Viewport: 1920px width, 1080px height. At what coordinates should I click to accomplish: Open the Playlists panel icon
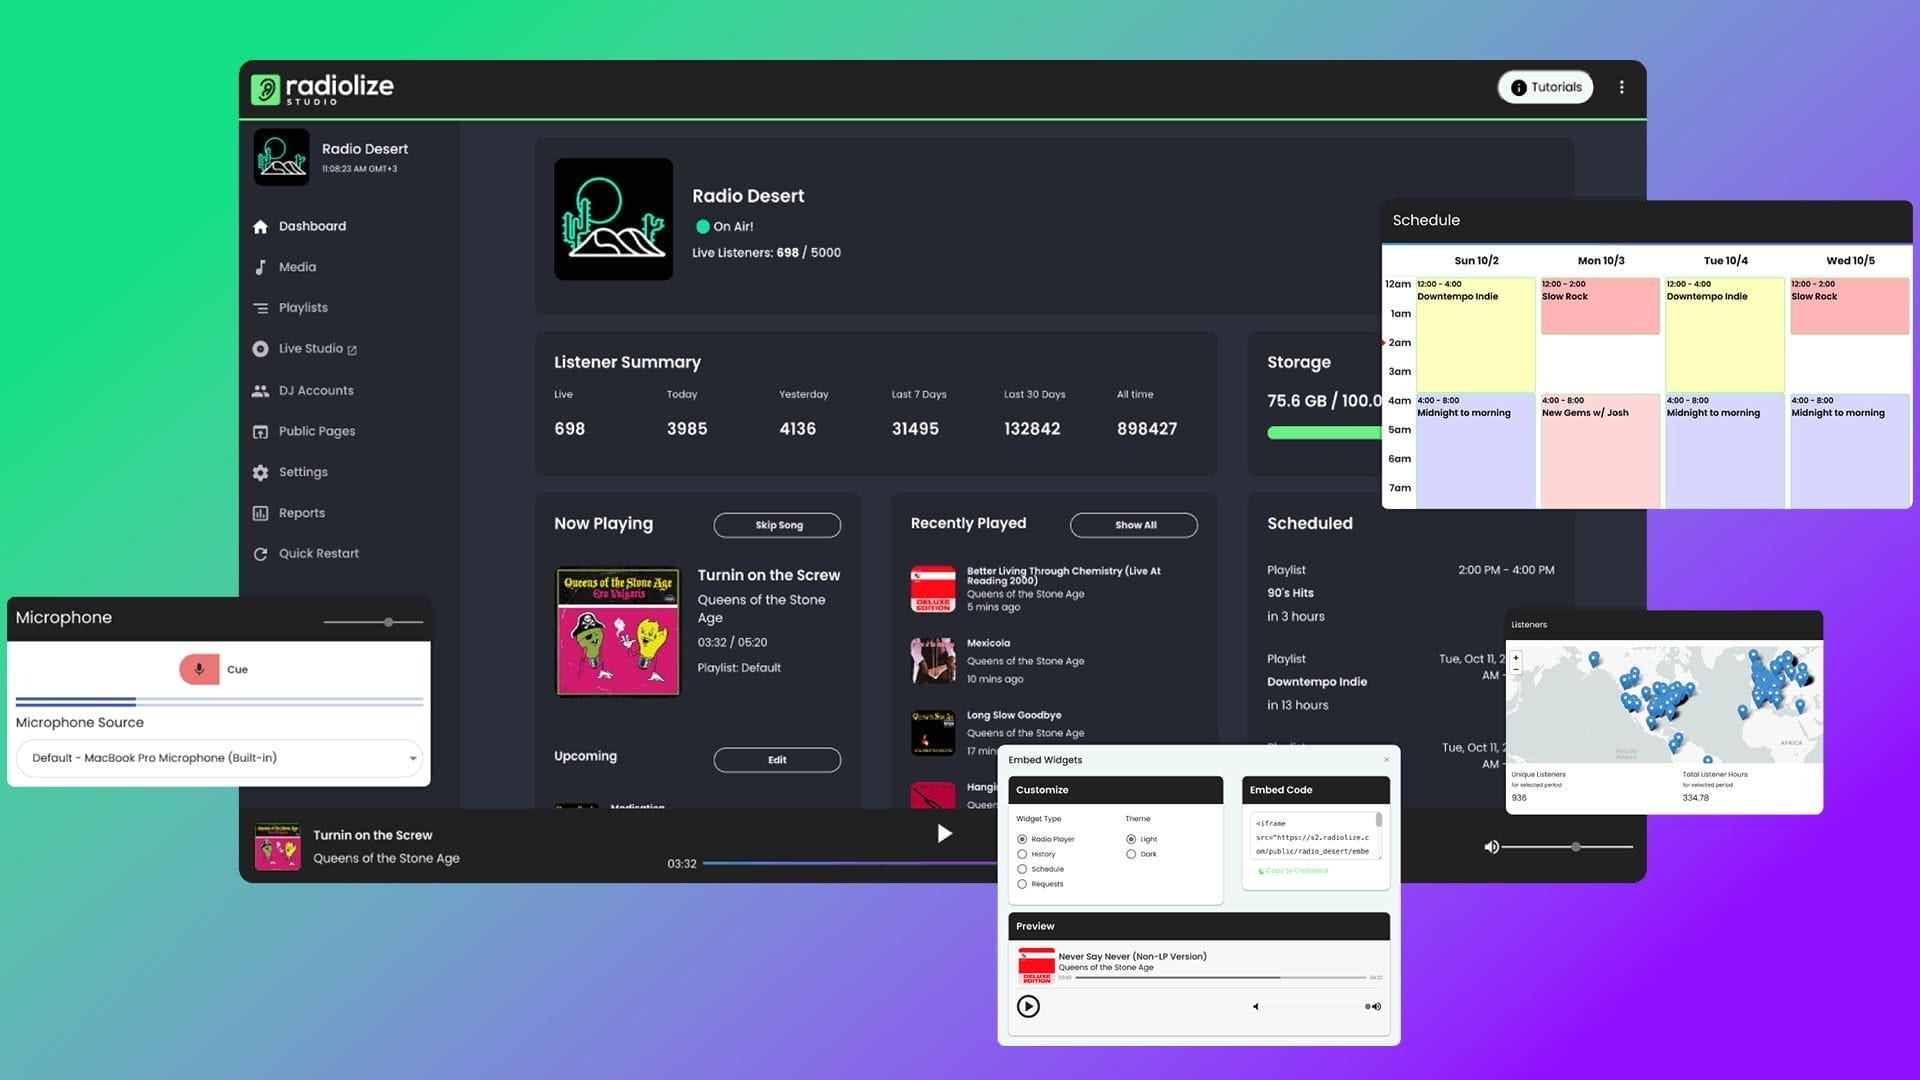[x=261, y=307]
